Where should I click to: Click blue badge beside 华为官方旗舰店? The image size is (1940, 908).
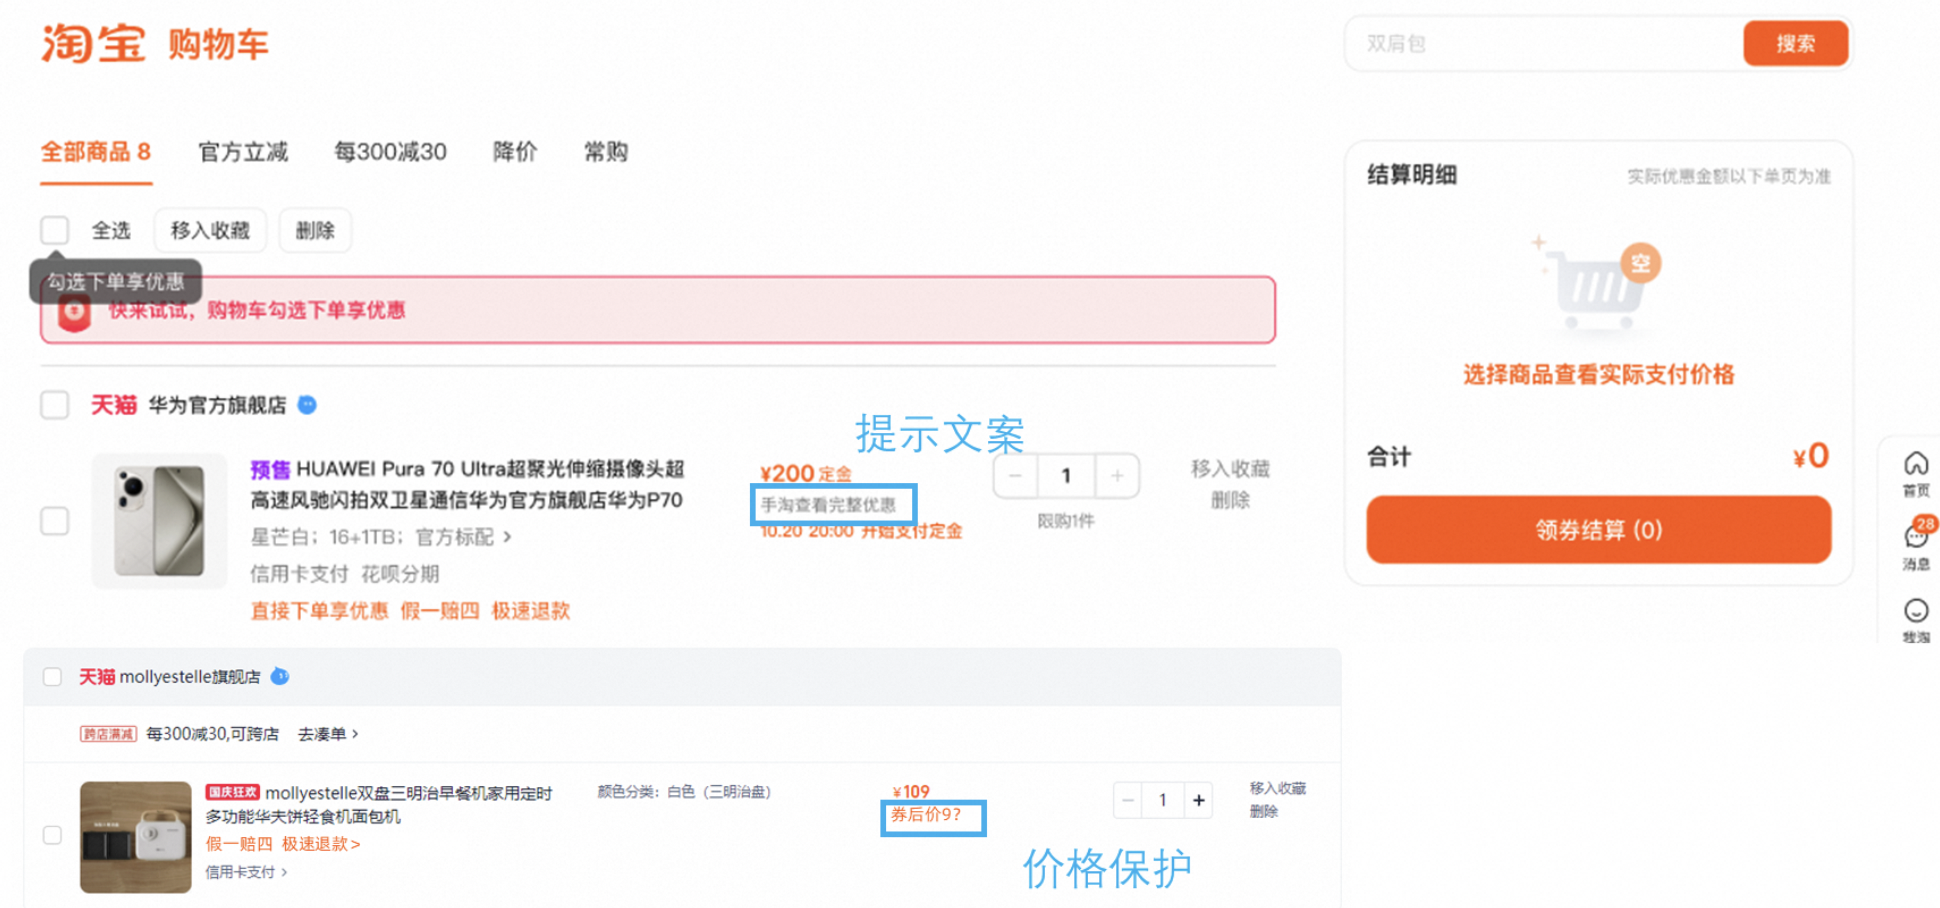(308, 405)
